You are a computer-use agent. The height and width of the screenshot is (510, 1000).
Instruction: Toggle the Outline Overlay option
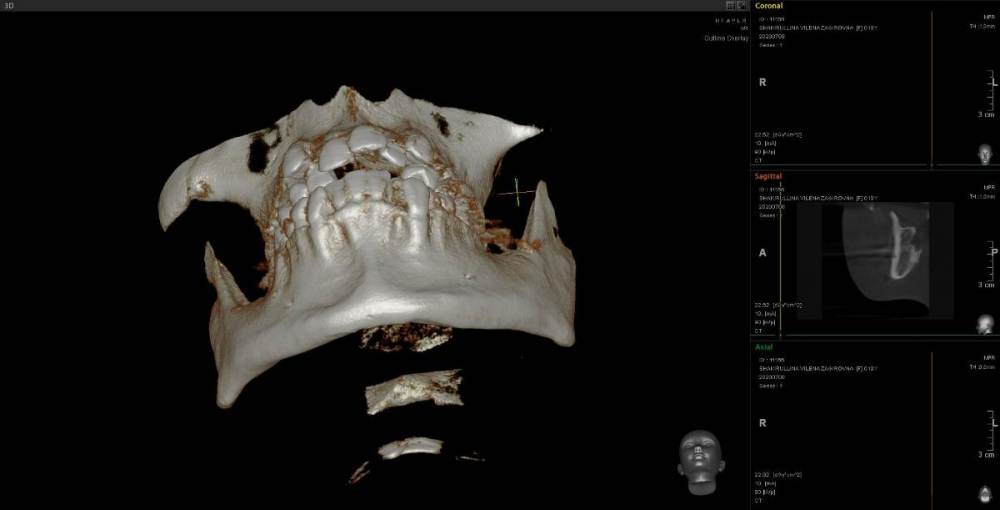click(726, 38)
